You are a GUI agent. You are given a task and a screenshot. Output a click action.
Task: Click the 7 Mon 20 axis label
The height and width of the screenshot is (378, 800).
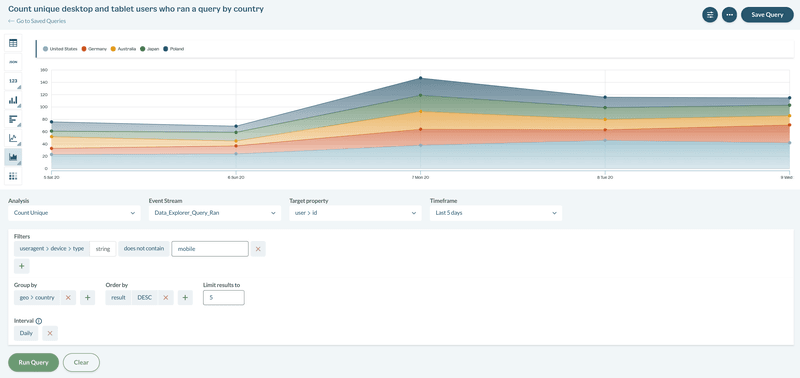(x=420, y=178)
